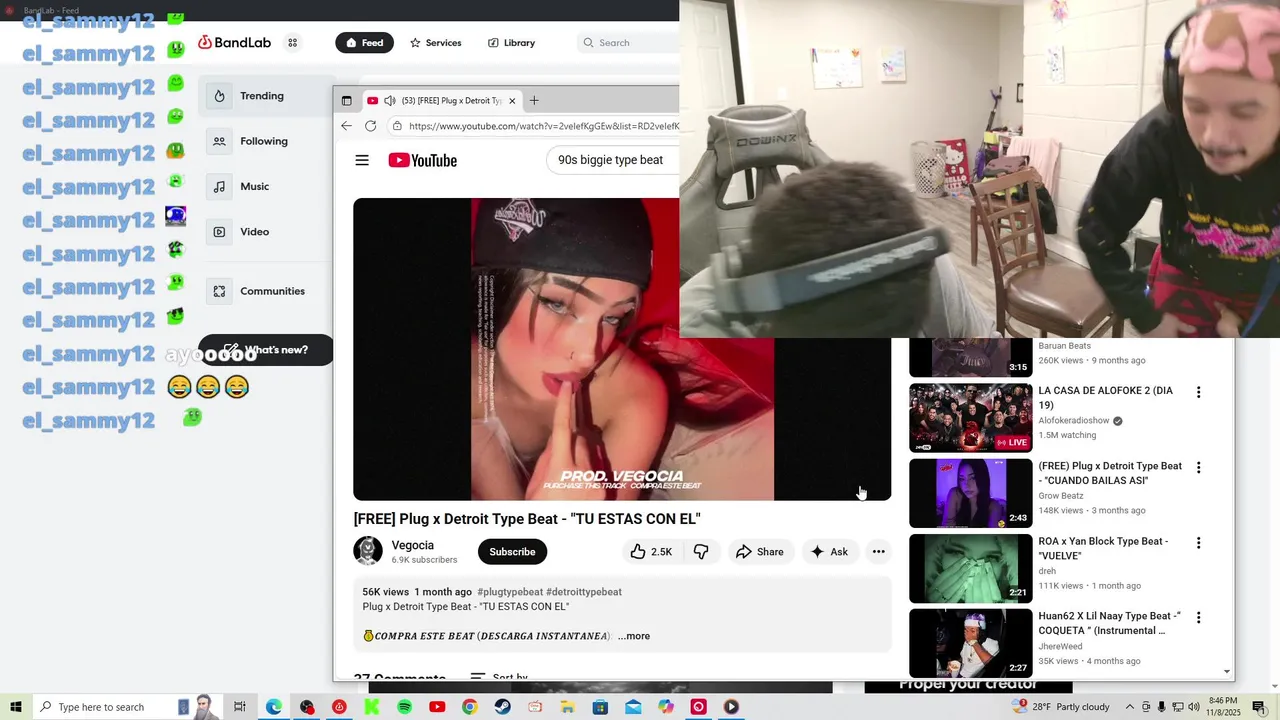The image size is (1280, 720).
Task: Reload the YouTube page
Action: coord(371,126)
